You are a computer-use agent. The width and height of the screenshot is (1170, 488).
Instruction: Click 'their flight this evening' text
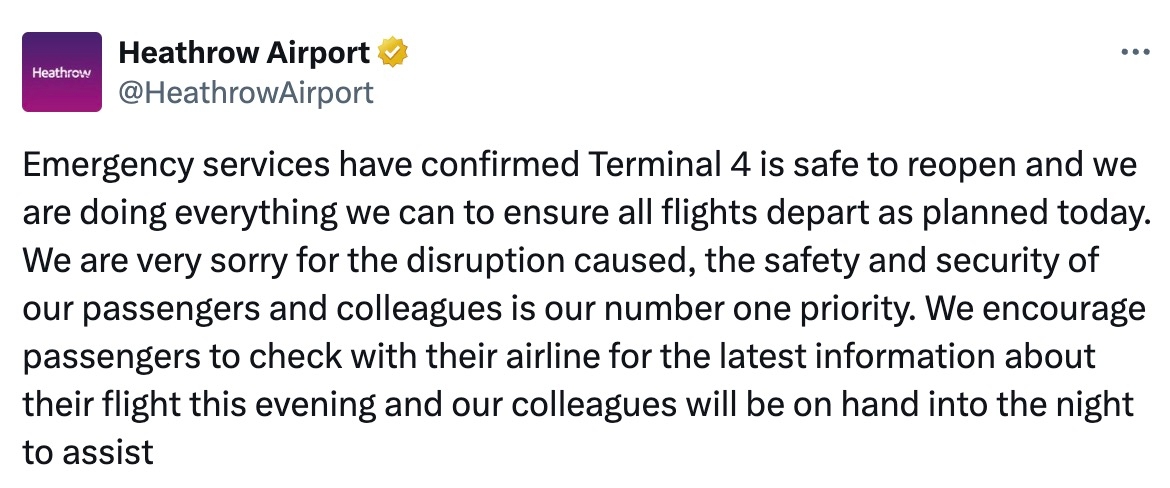pos(204,405)
